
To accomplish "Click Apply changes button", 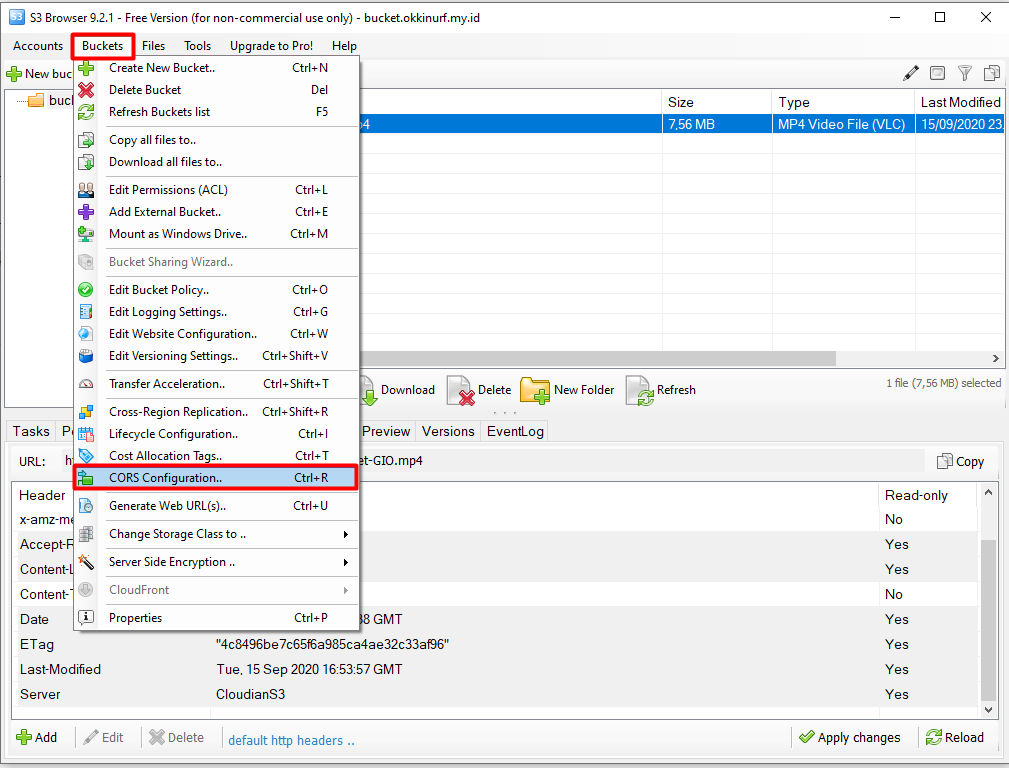I will point(849,738).
